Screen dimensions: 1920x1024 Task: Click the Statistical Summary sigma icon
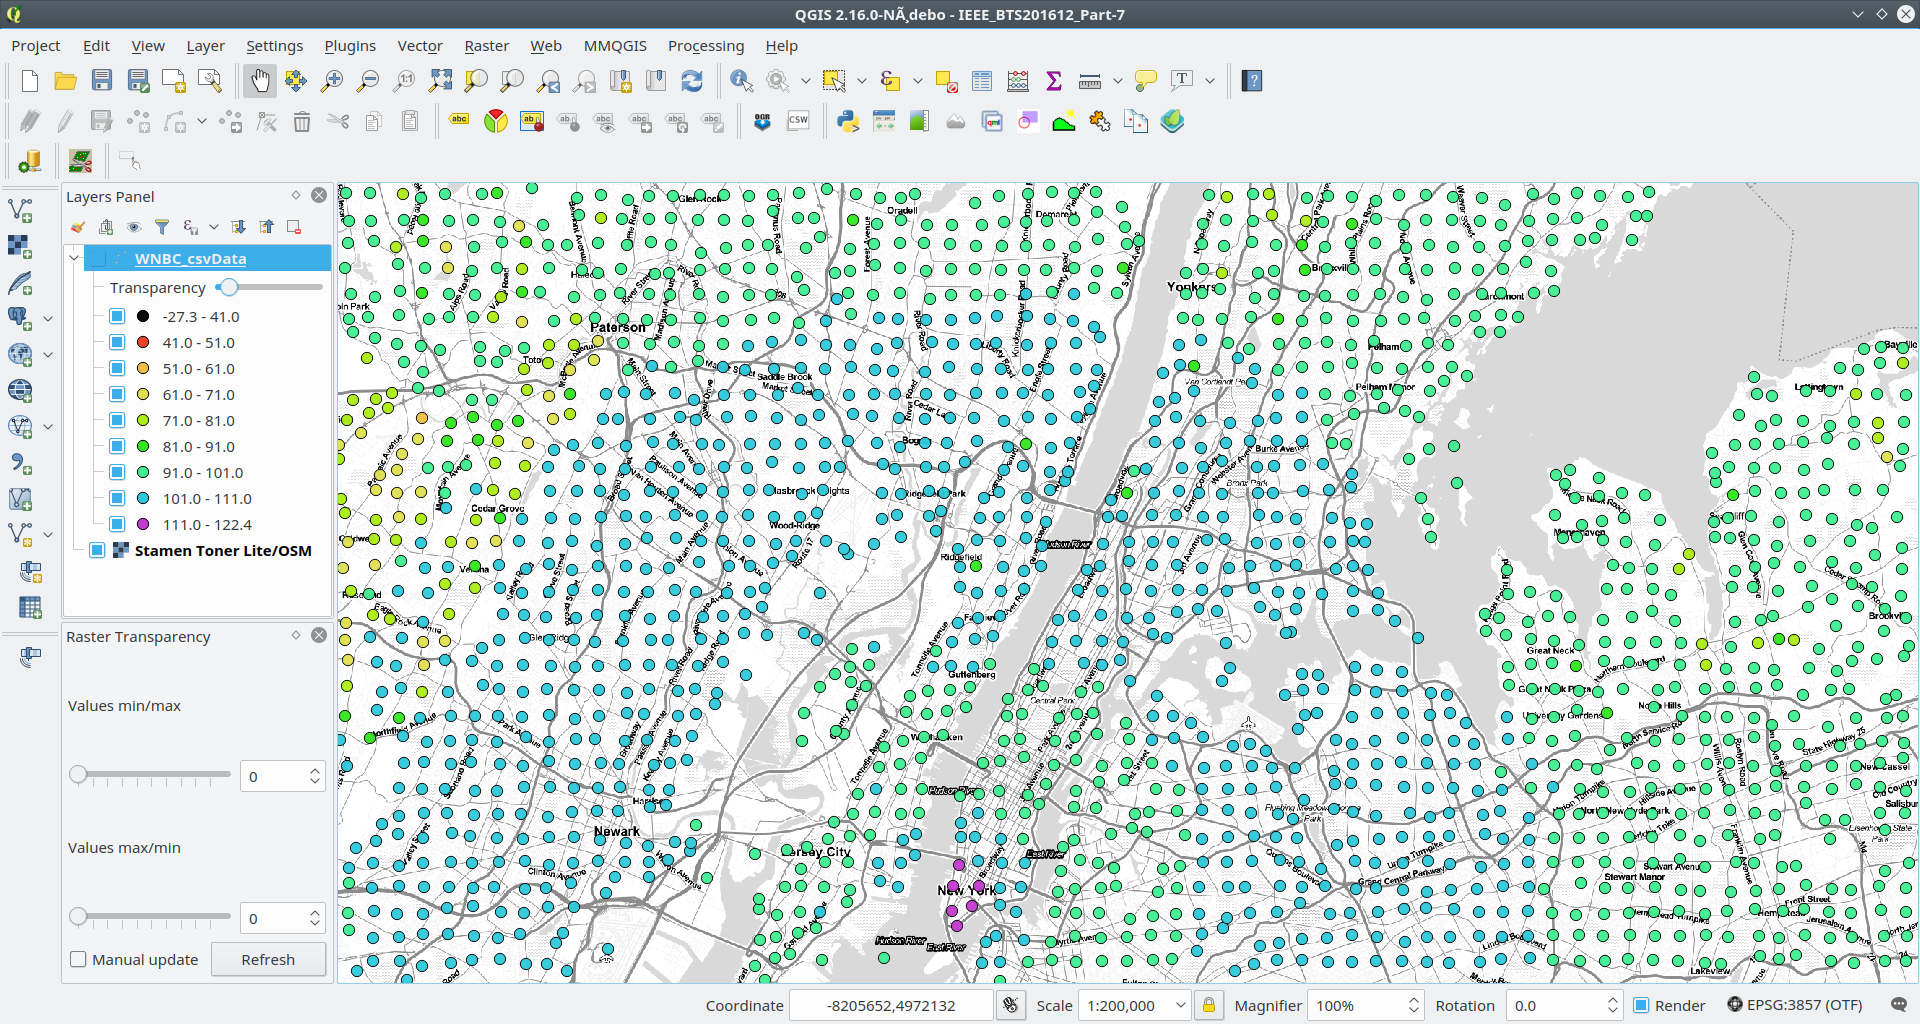coord(1054,81)
